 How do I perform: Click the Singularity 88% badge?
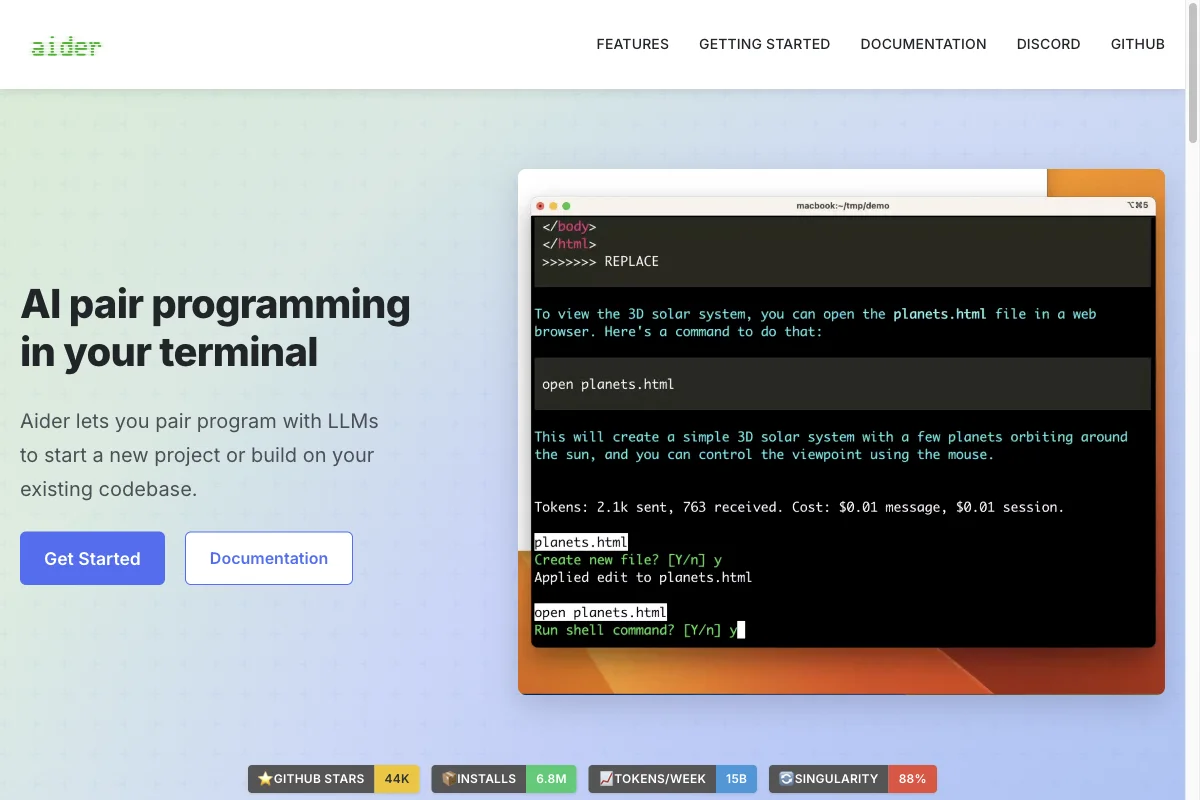pyautogui.click(x=853, y=779)
